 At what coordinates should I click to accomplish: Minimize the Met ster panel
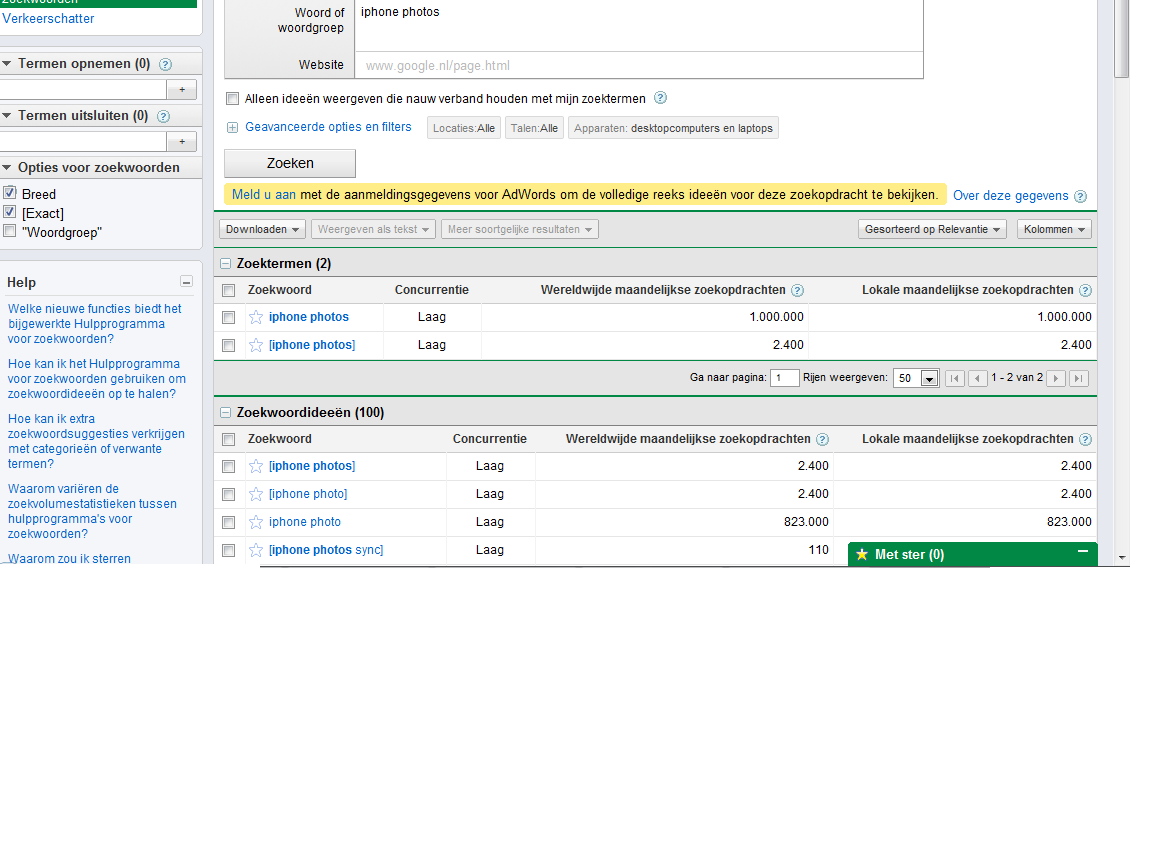pyautogui.click(x=1082, y=552)
